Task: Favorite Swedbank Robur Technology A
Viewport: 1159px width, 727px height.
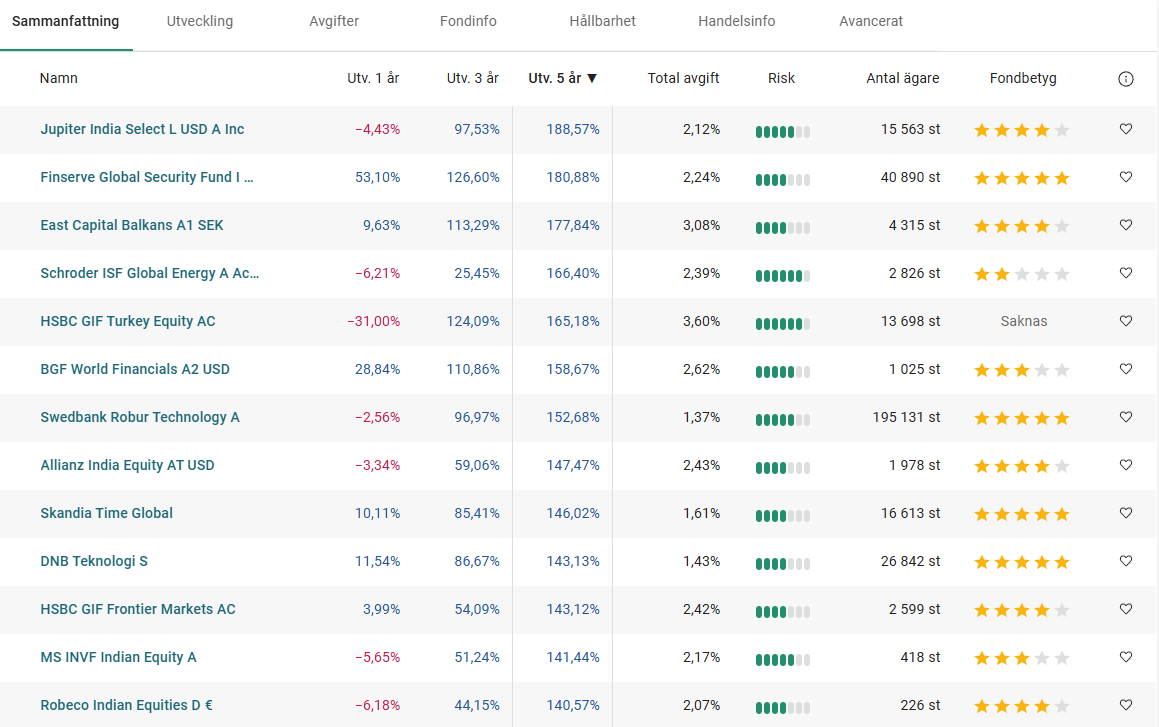Action: click(x=1126, y=417)
